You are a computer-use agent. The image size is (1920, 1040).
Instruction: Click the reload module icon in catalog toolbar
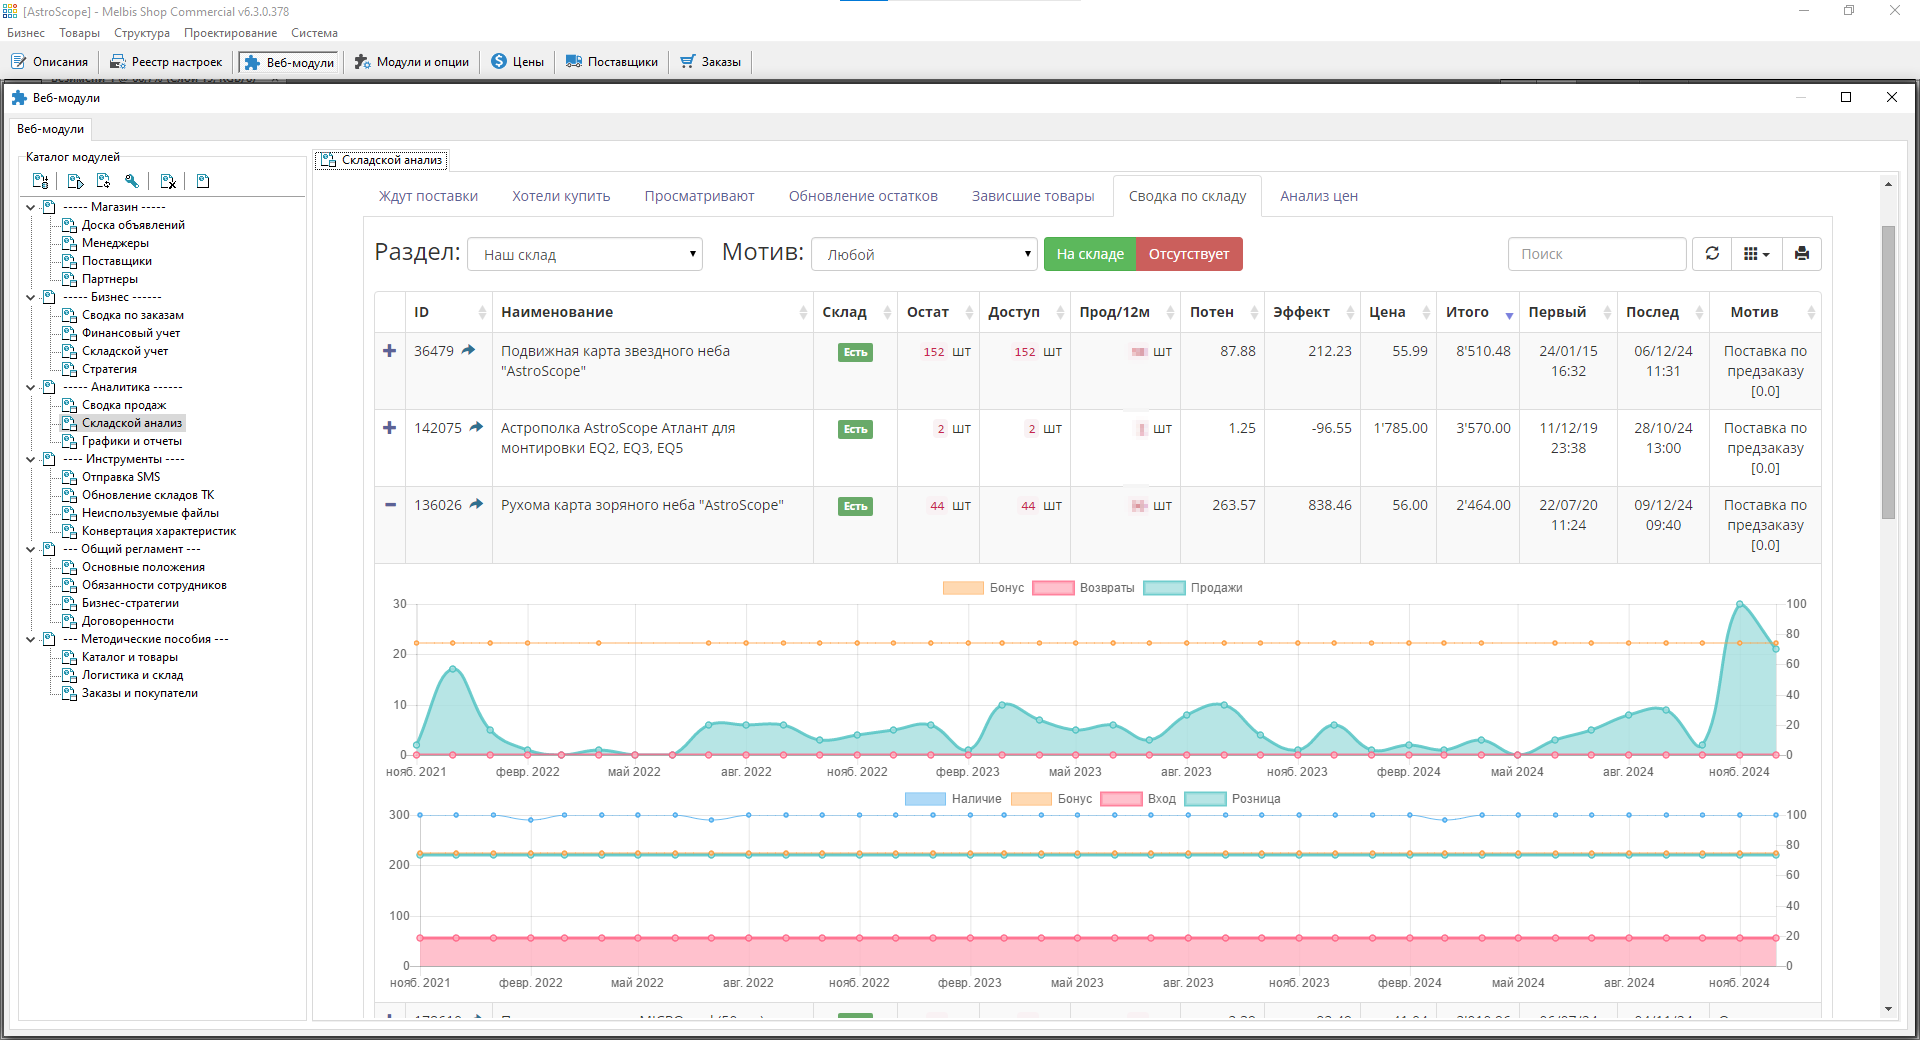coord(103,181)
